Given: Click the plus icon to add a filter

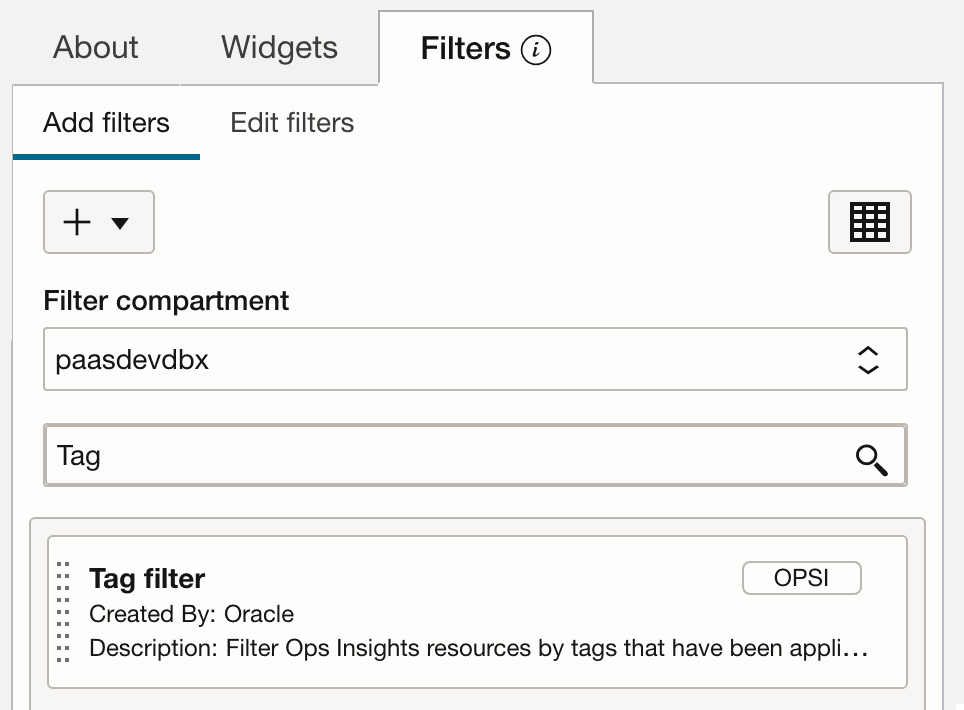Looking at the screenshot, I should [x=77, y=222].
